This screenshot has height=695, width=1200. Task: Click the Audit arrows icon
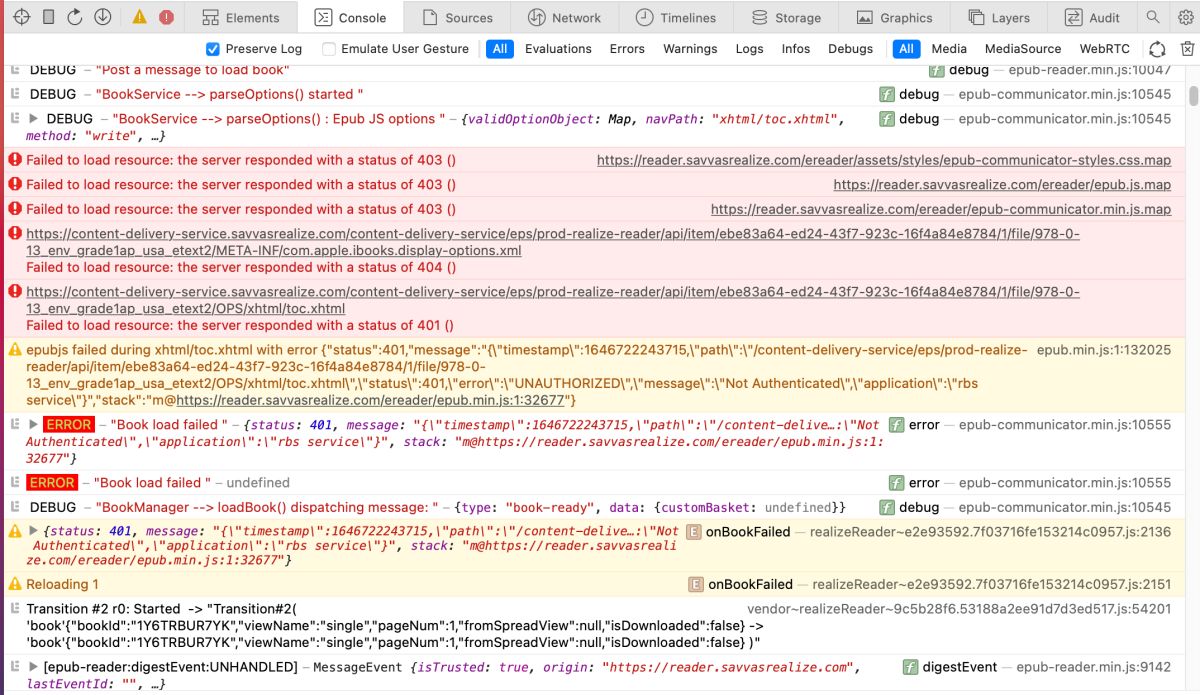point(1073,18)
